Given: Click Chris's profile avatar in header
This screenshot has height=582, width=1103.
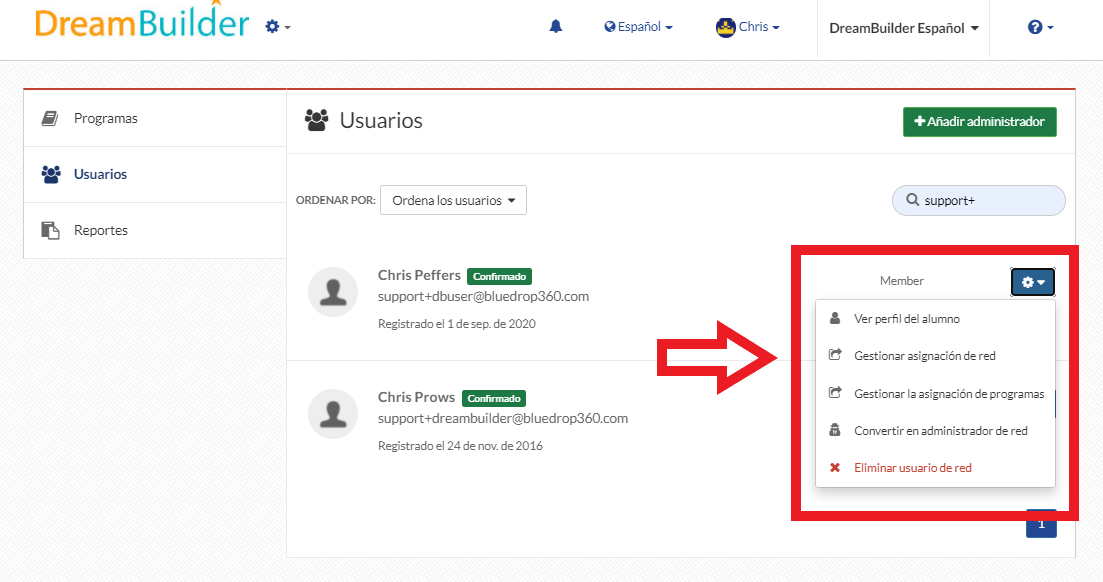Looking at the screenshot, I should [x=725, y=27].
